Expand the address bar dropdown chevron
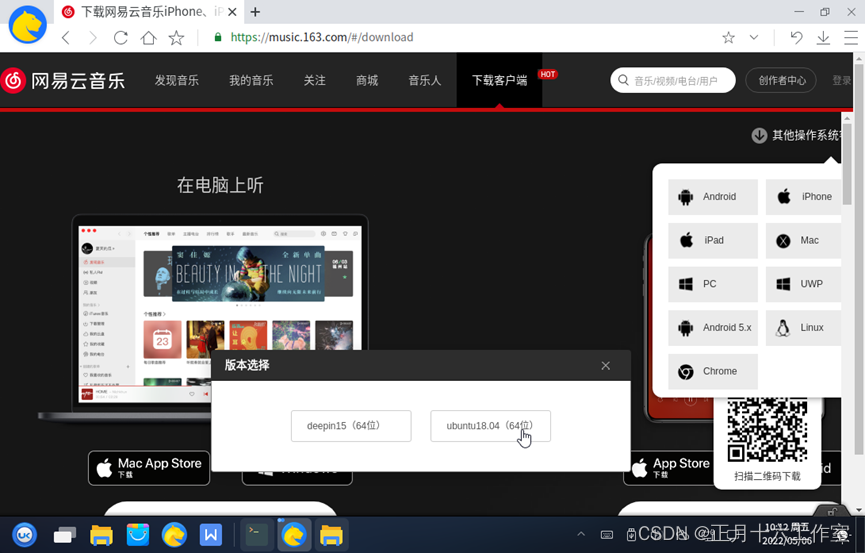The height and width of the screenshot is (553, 865). pos(754,38)
